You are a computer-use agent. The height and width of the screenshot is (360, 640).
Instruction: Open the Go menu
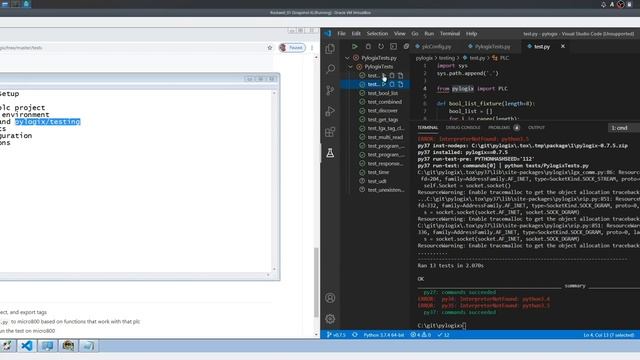click(x=415, y=33)
